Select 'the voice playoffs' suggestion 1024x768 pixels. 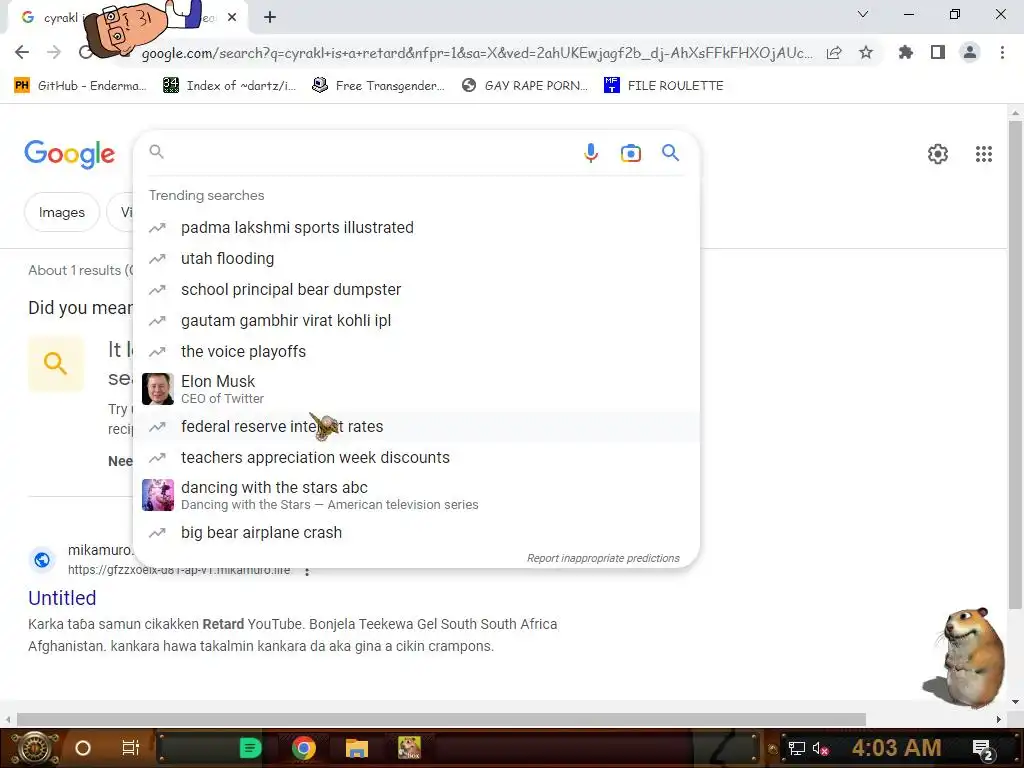[416, 351]
